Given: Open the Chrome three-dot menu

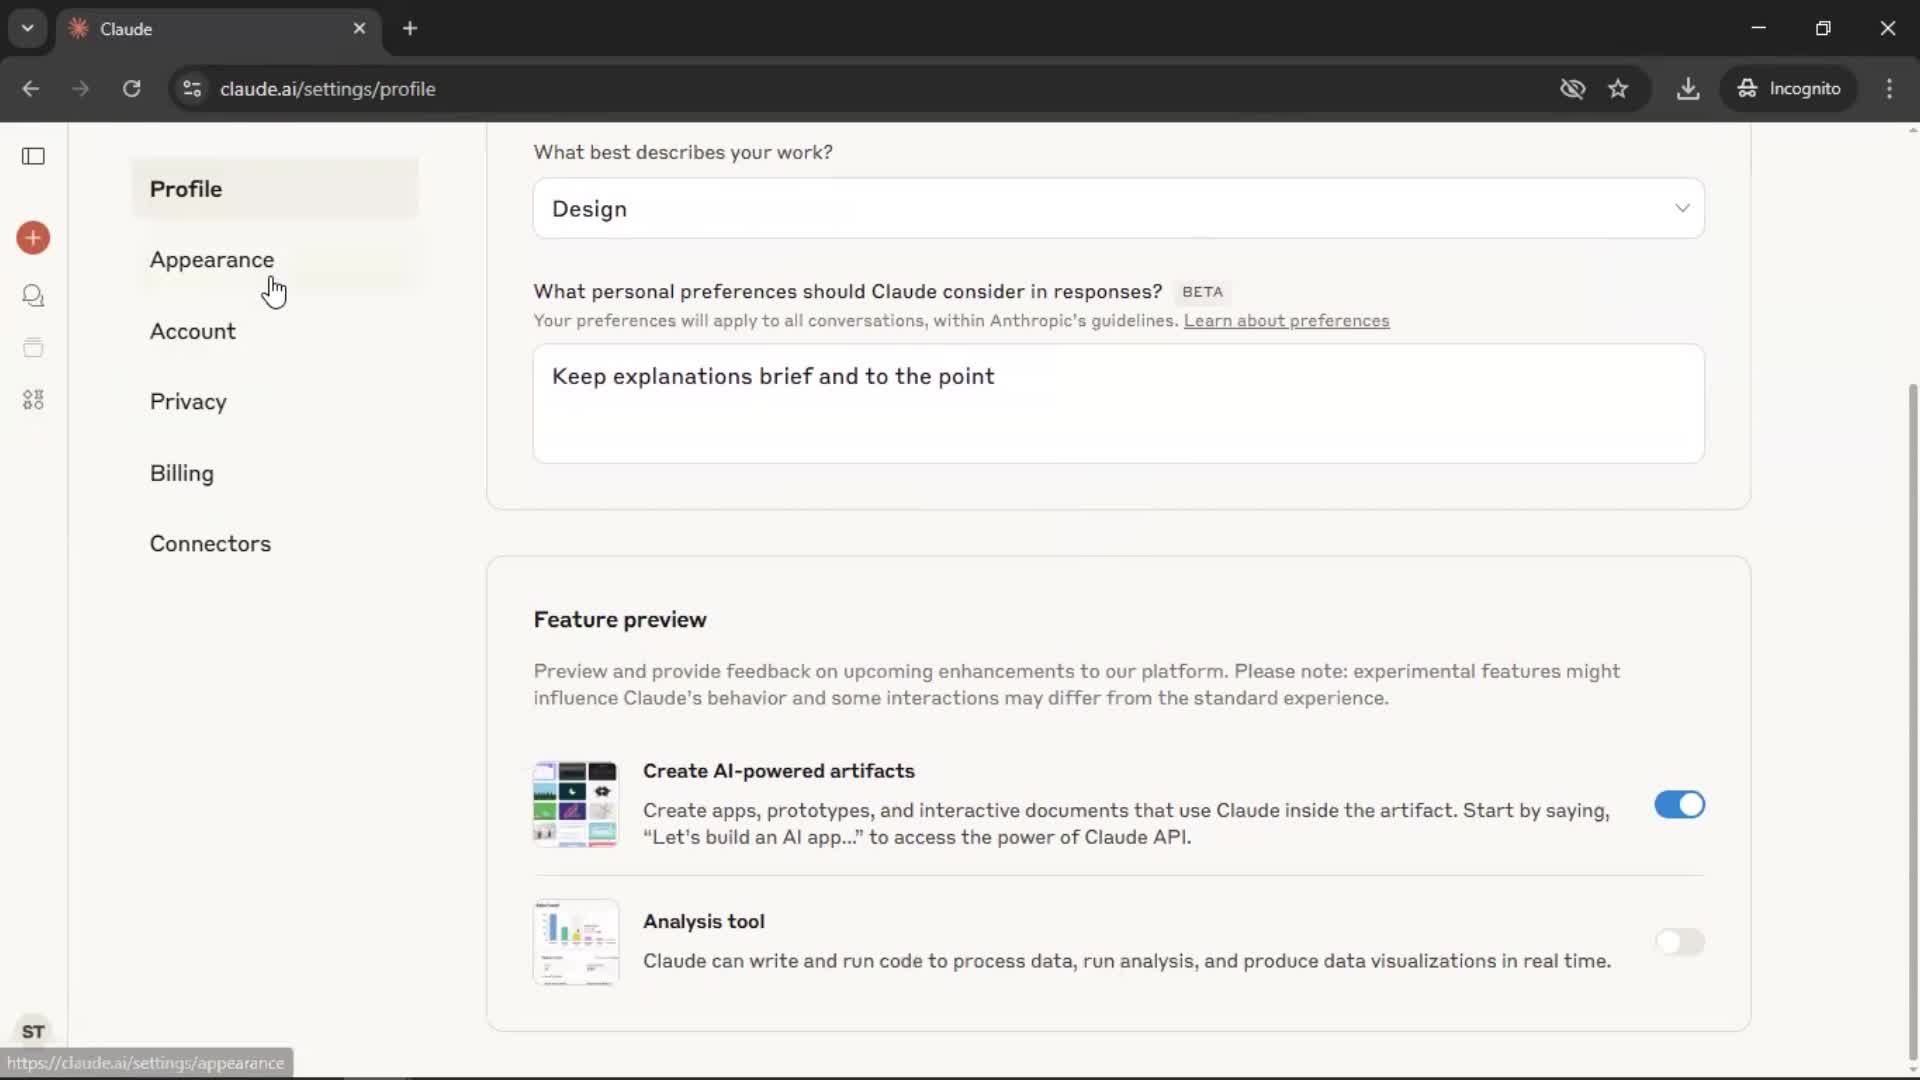Looking at the screenshot, I should 1889,89.
